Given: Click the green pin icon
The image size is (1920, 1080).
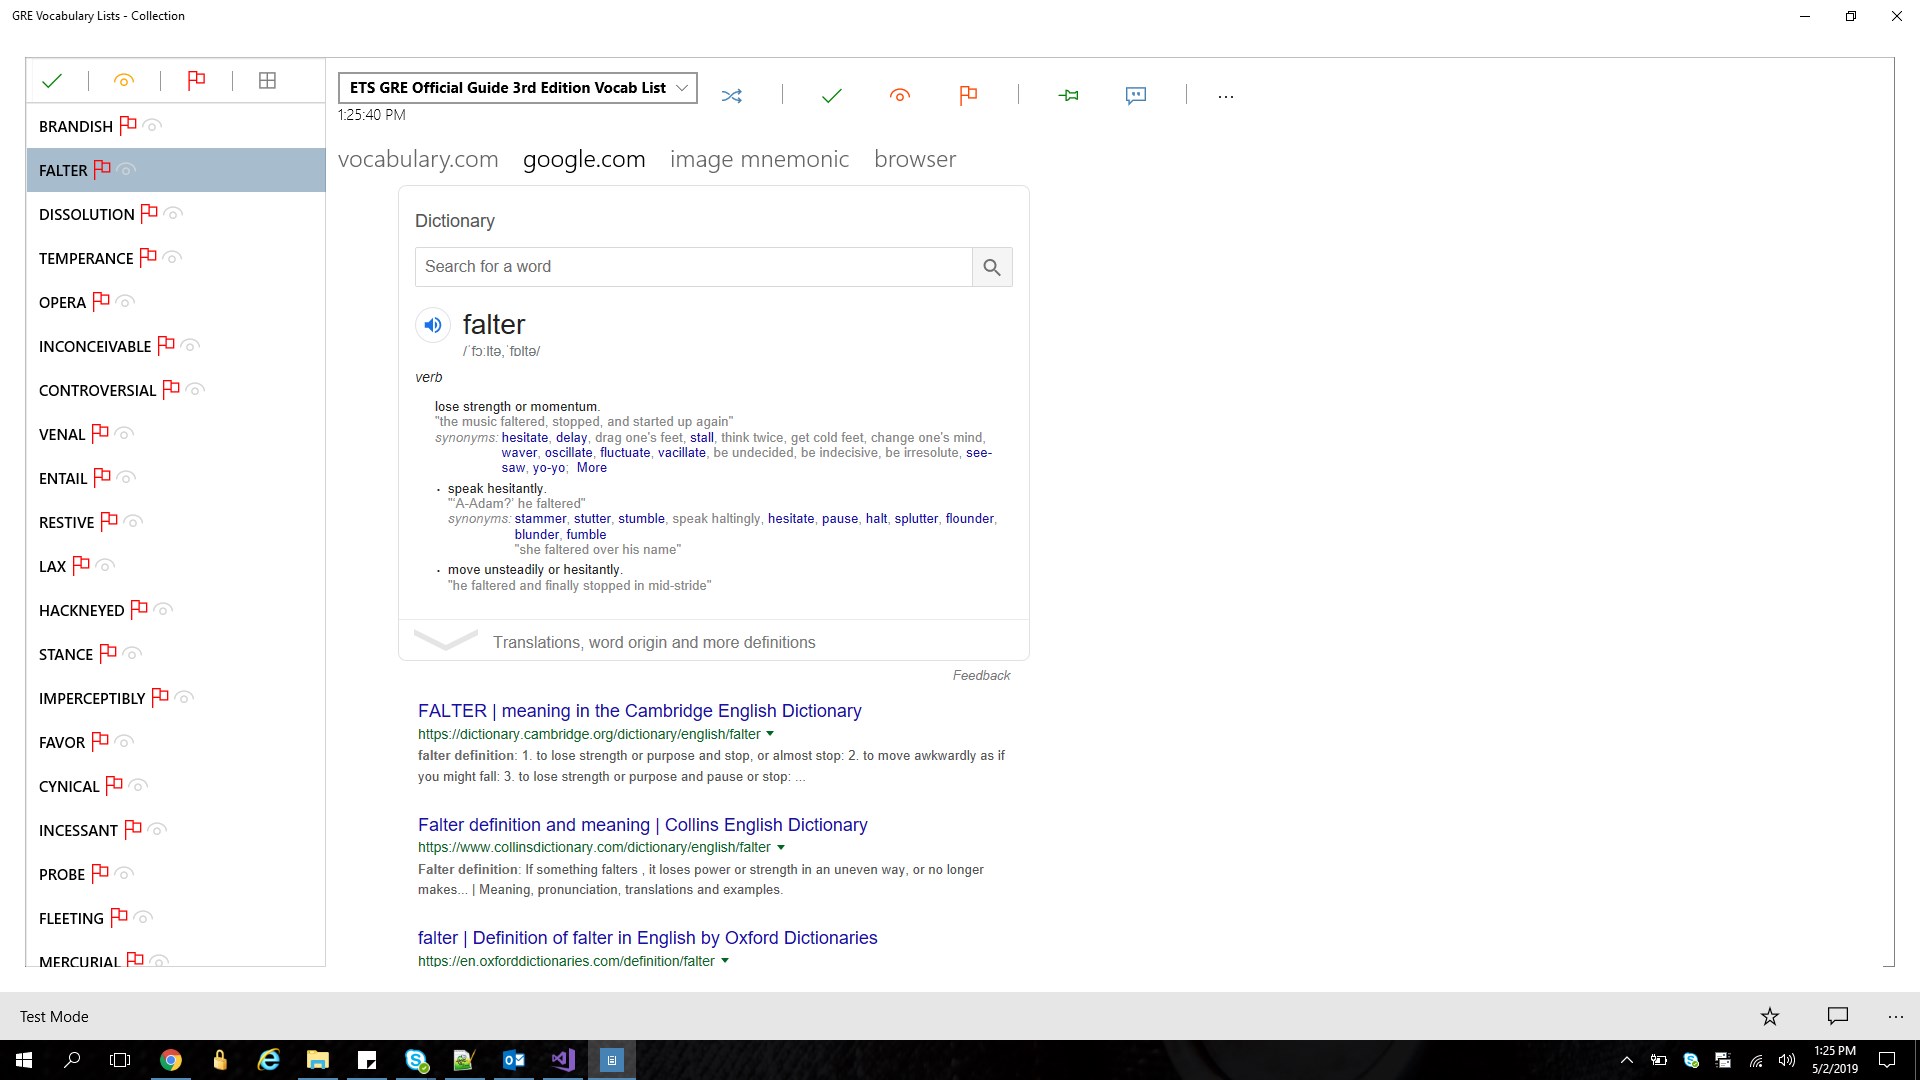Looking at the screenshot, I should (1068, 96).
